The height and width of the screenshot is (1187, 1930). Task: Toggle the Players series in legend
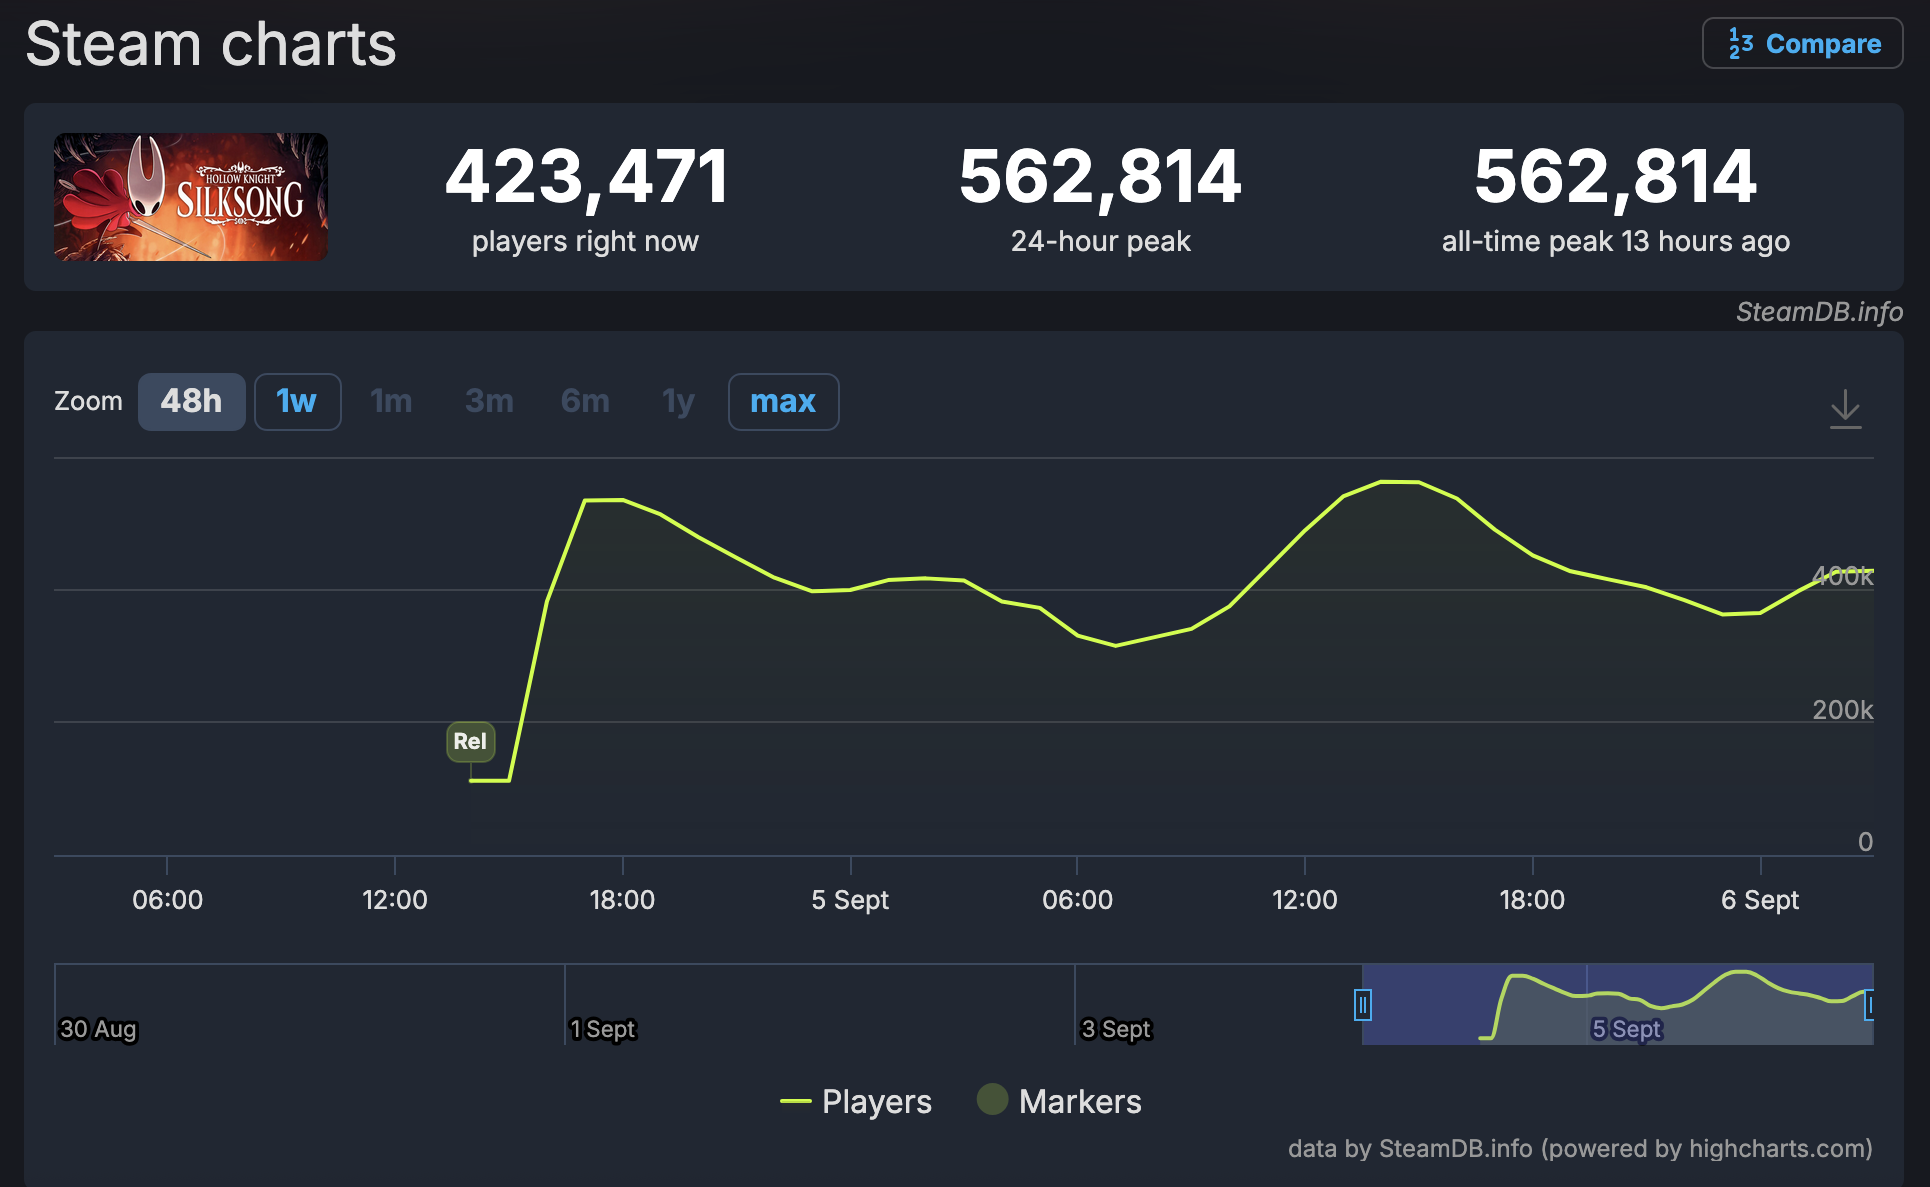[876, 1101]
